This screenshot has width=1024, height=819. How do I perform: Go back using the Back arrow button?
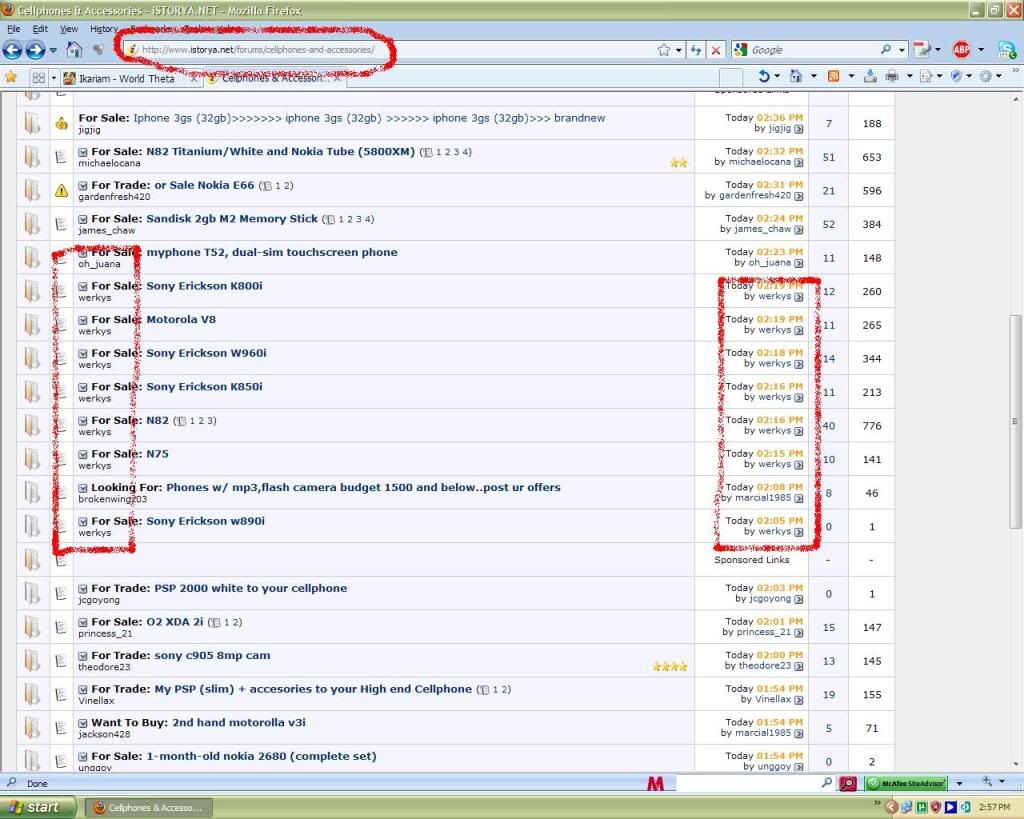click(x=12, y=50)
